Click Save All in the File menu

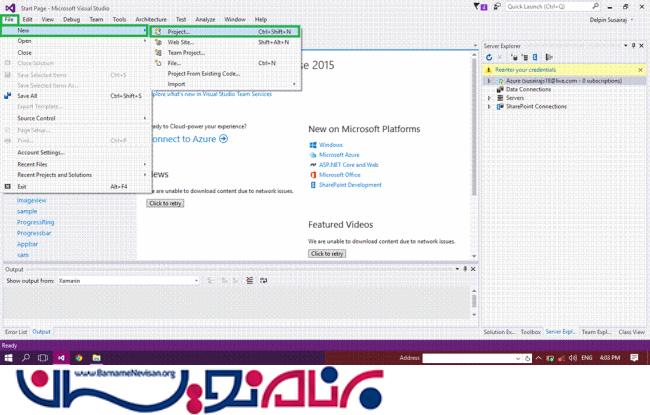(x=76, y=96)
